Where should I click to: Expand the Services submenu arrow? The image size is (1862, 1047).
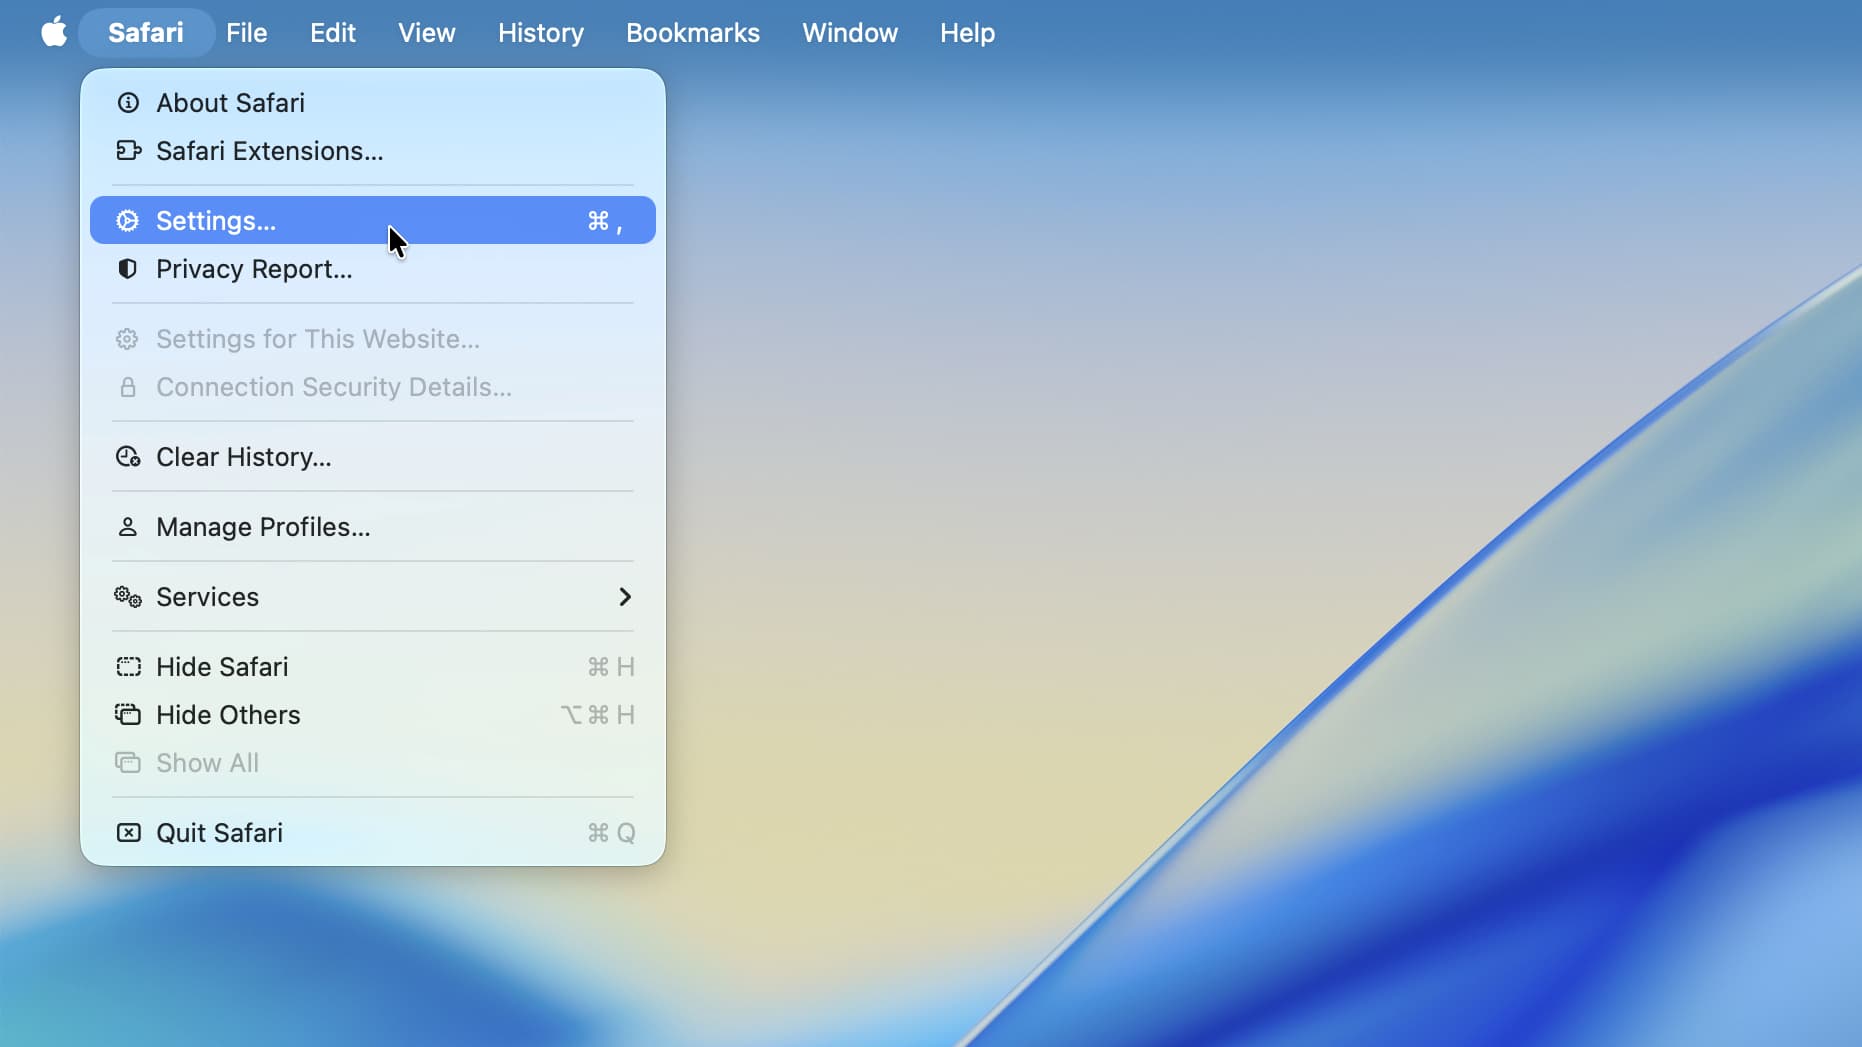[x=625, y=597]
